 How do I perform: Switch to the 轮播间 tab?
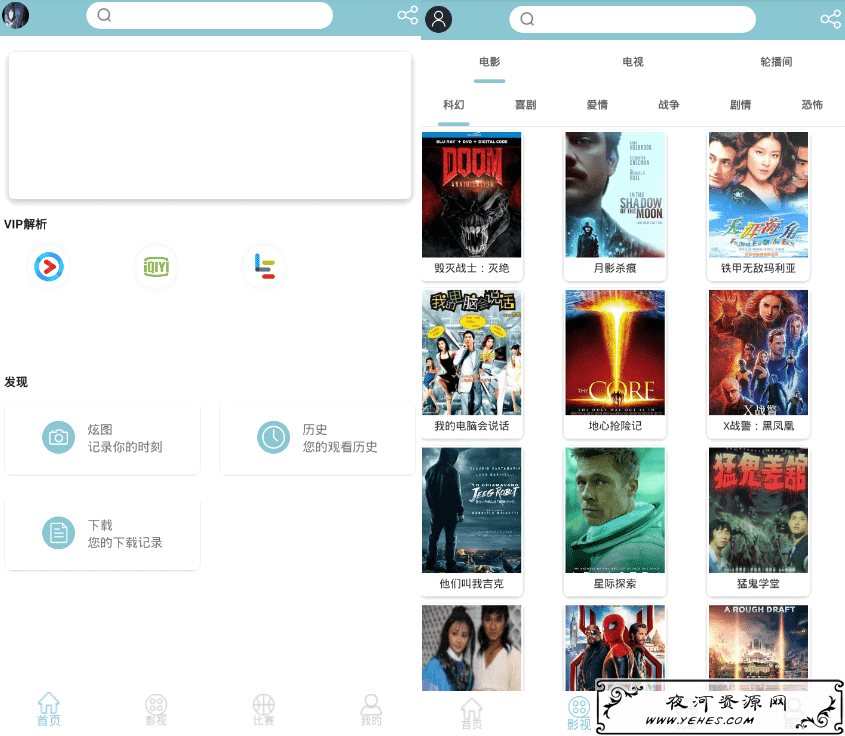(776, 62)
